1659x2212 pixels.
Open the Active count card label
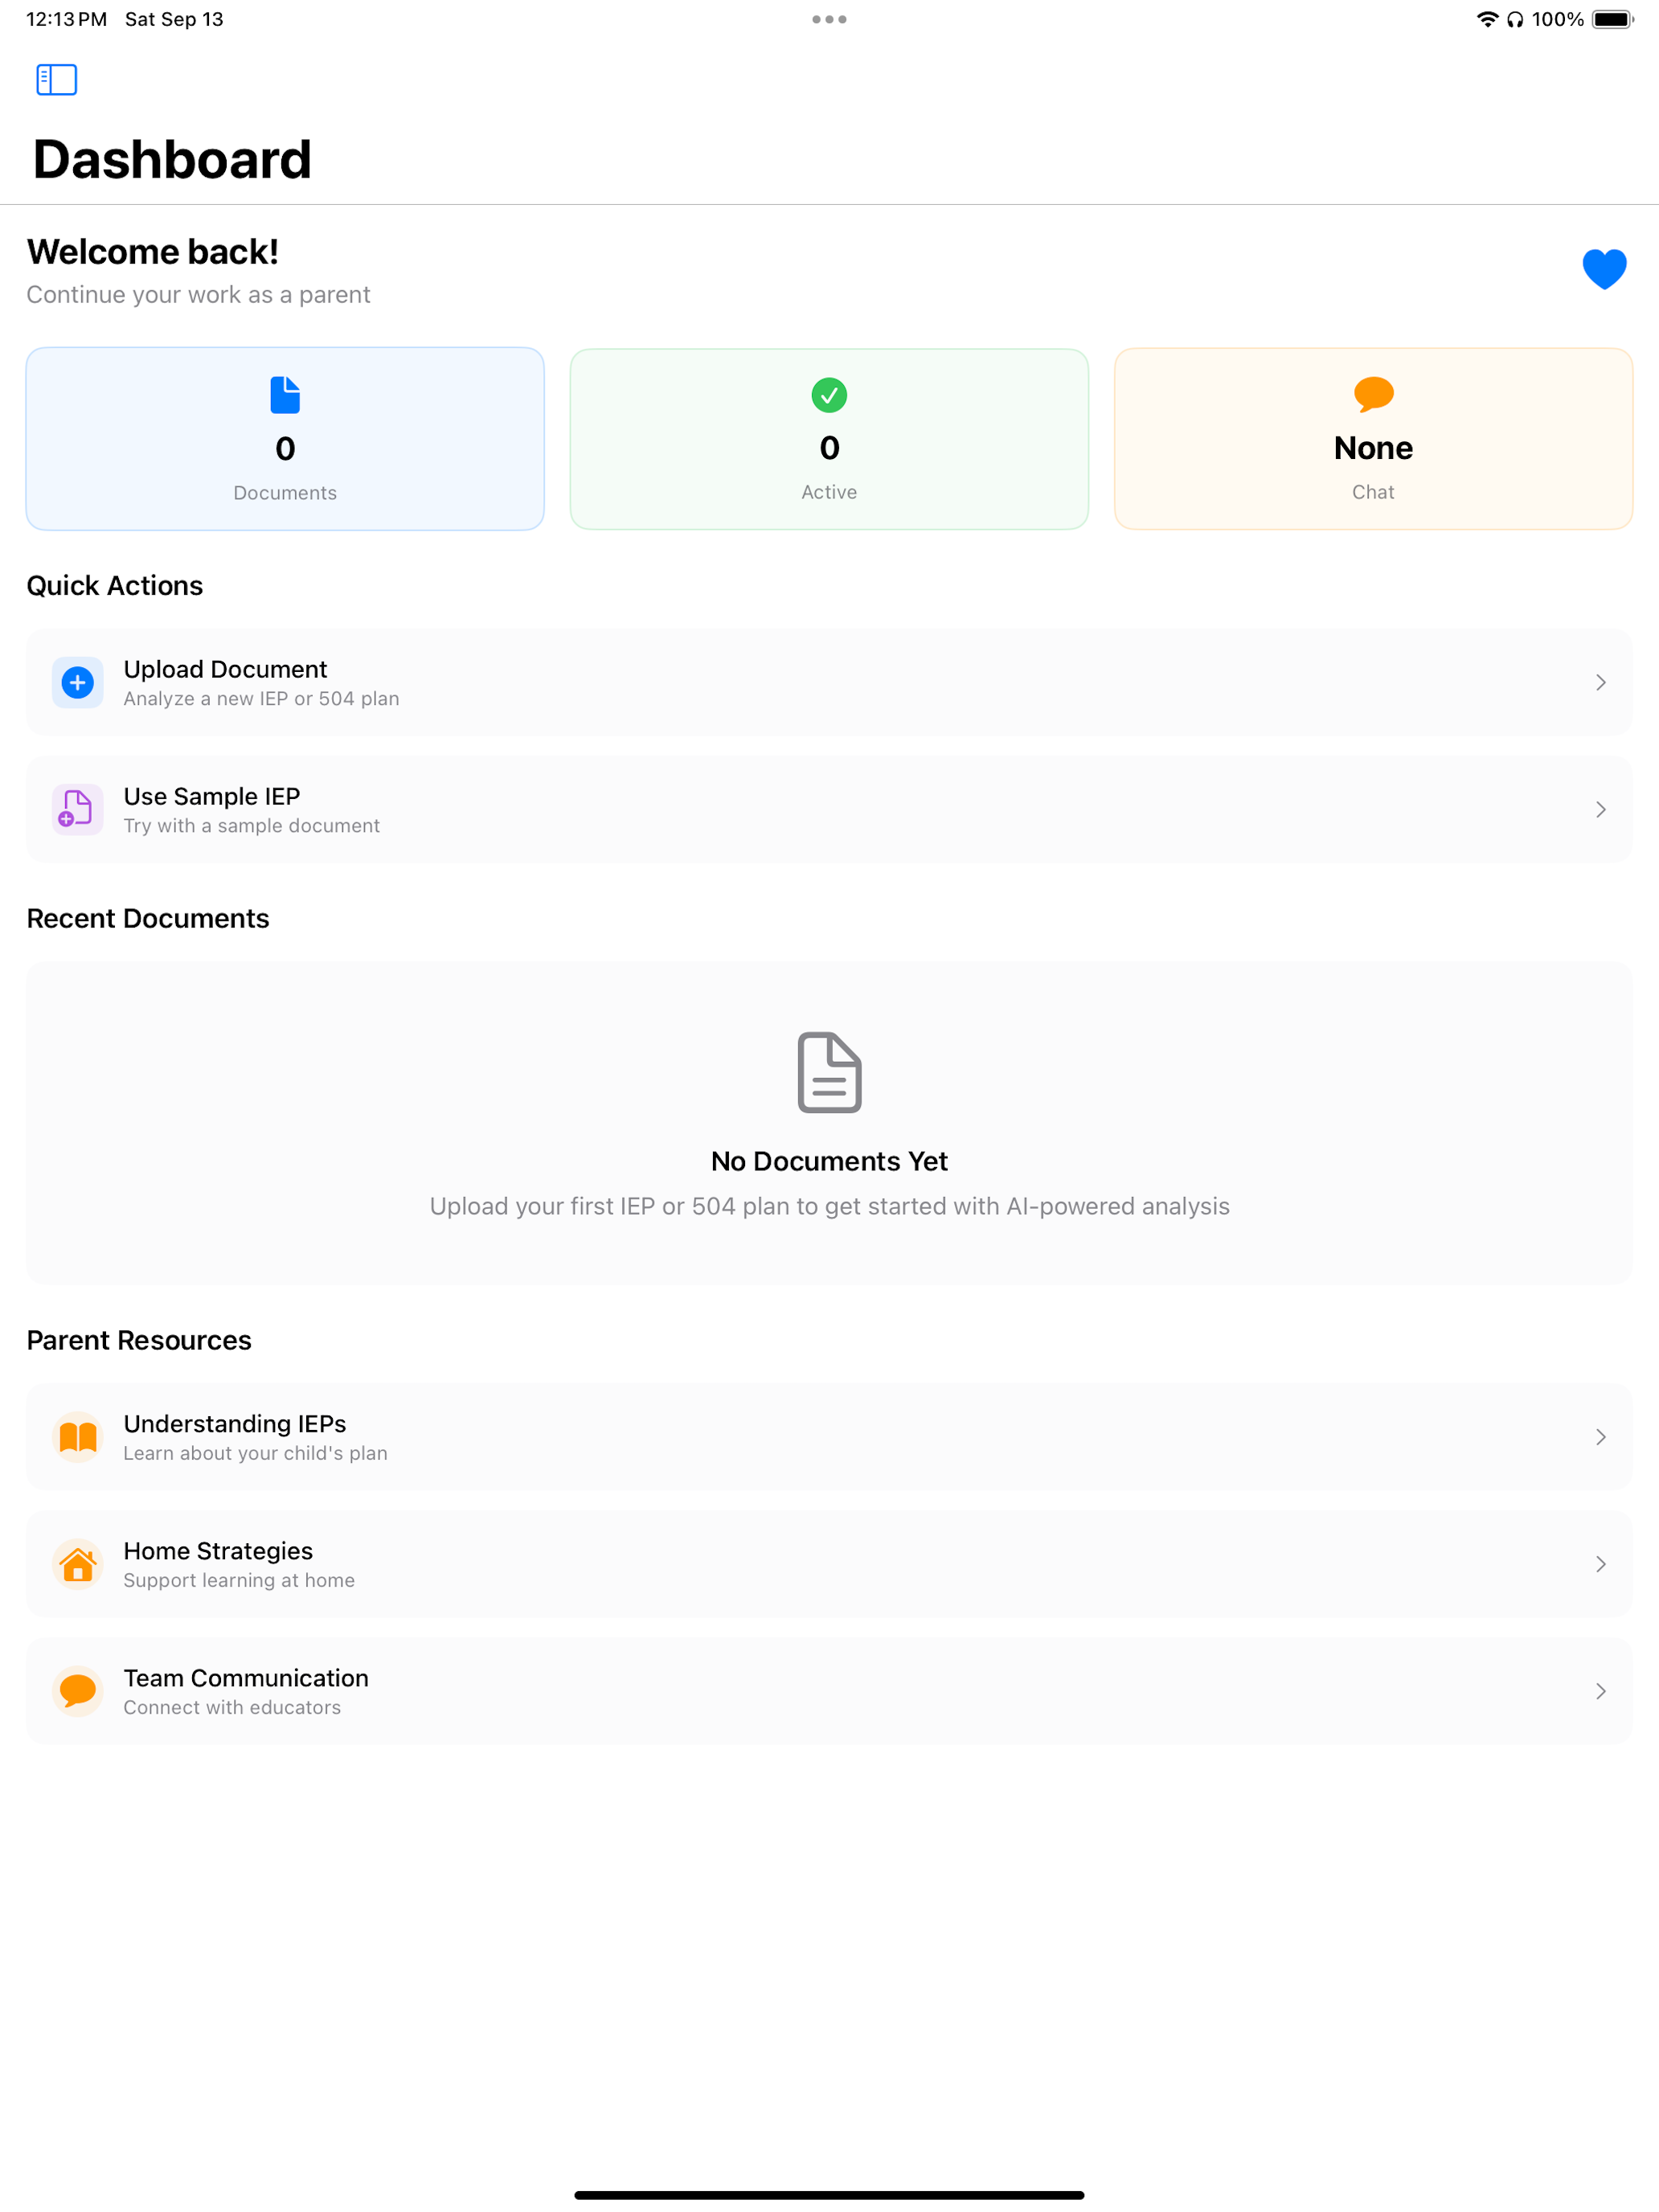coord(829,492)
